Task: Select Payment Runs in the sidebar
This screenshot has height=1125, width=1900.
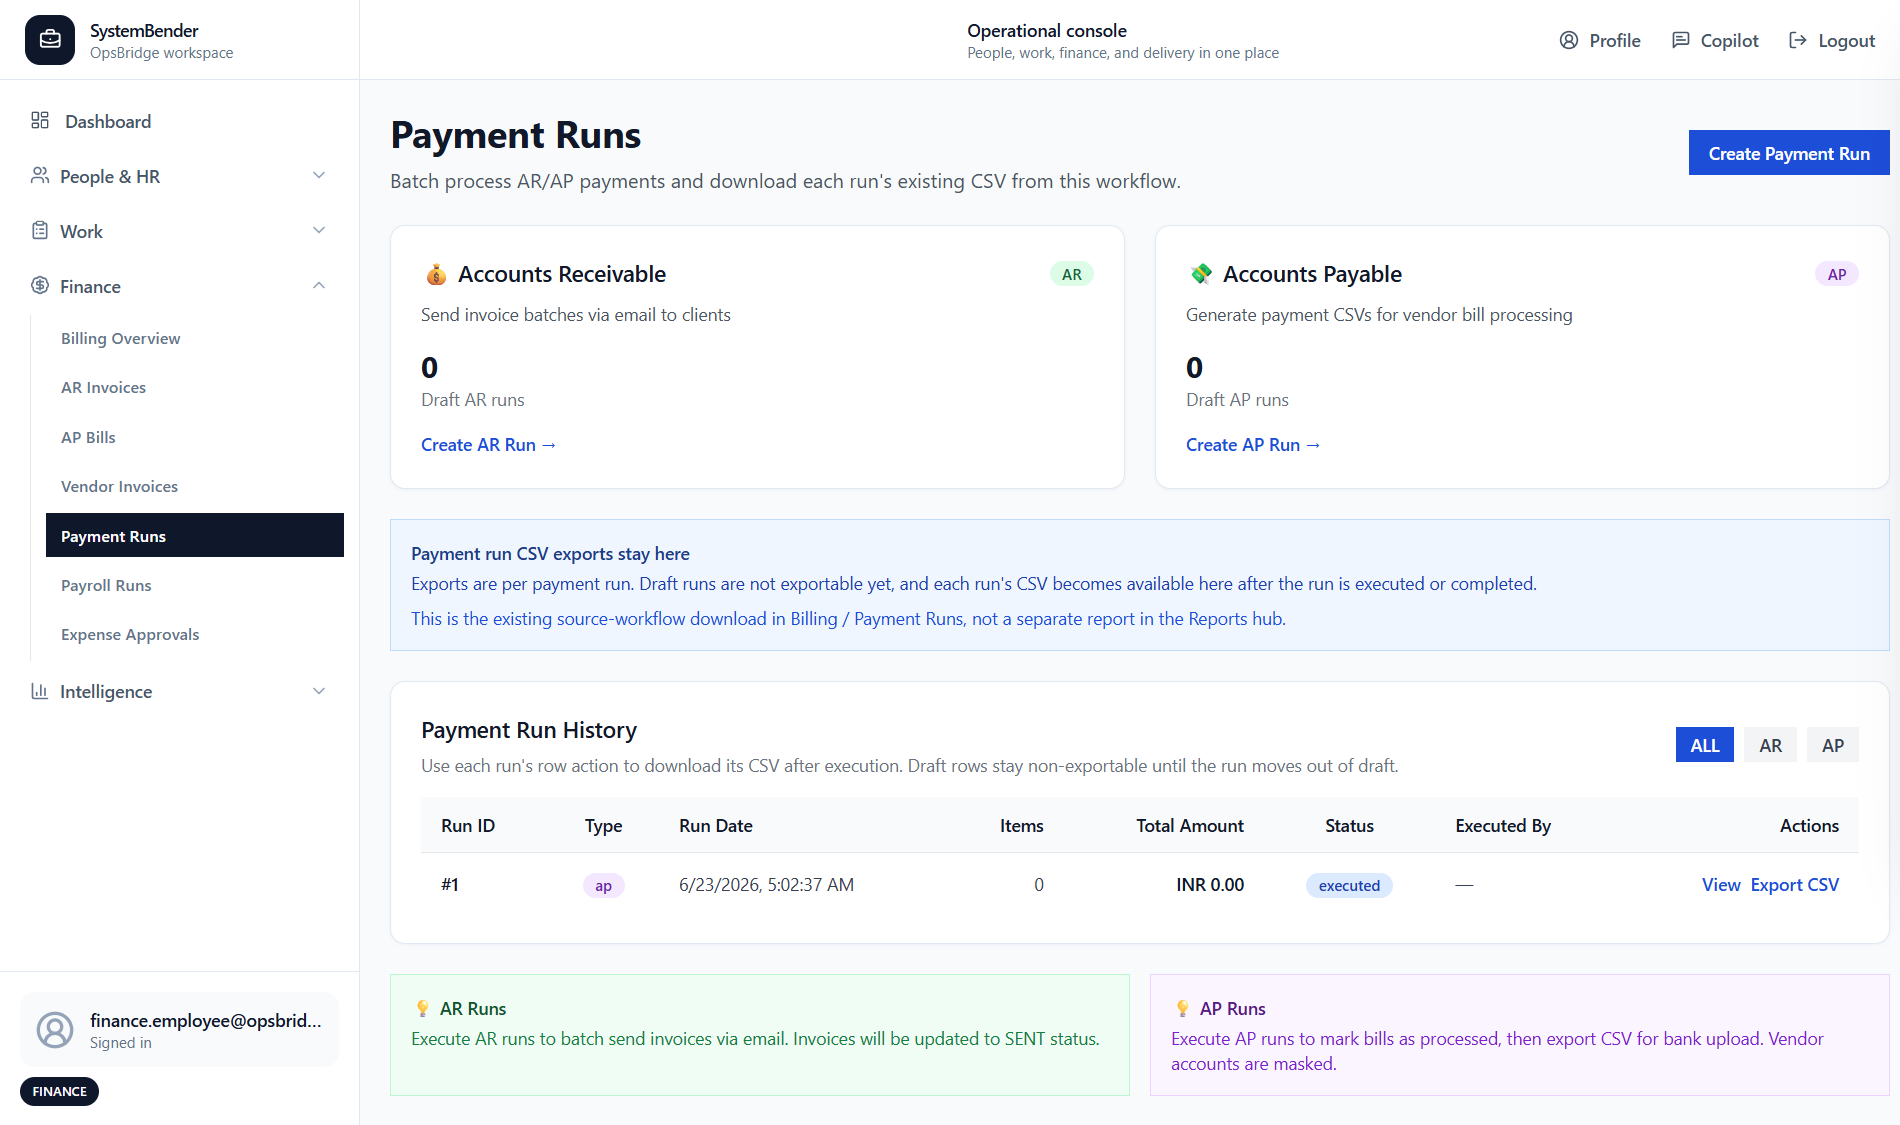Action: 195,535
